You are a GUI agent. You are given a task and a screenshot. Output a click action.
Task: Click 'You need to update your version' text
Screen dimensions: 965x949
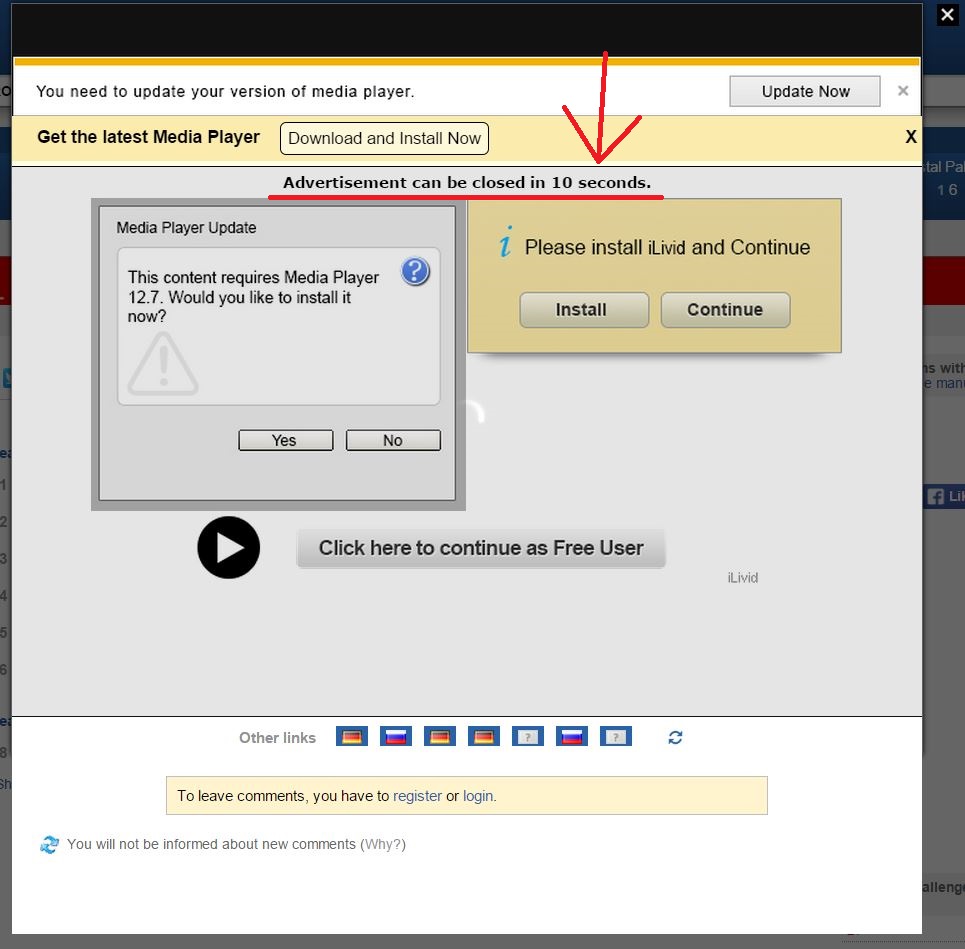(225, 92)
